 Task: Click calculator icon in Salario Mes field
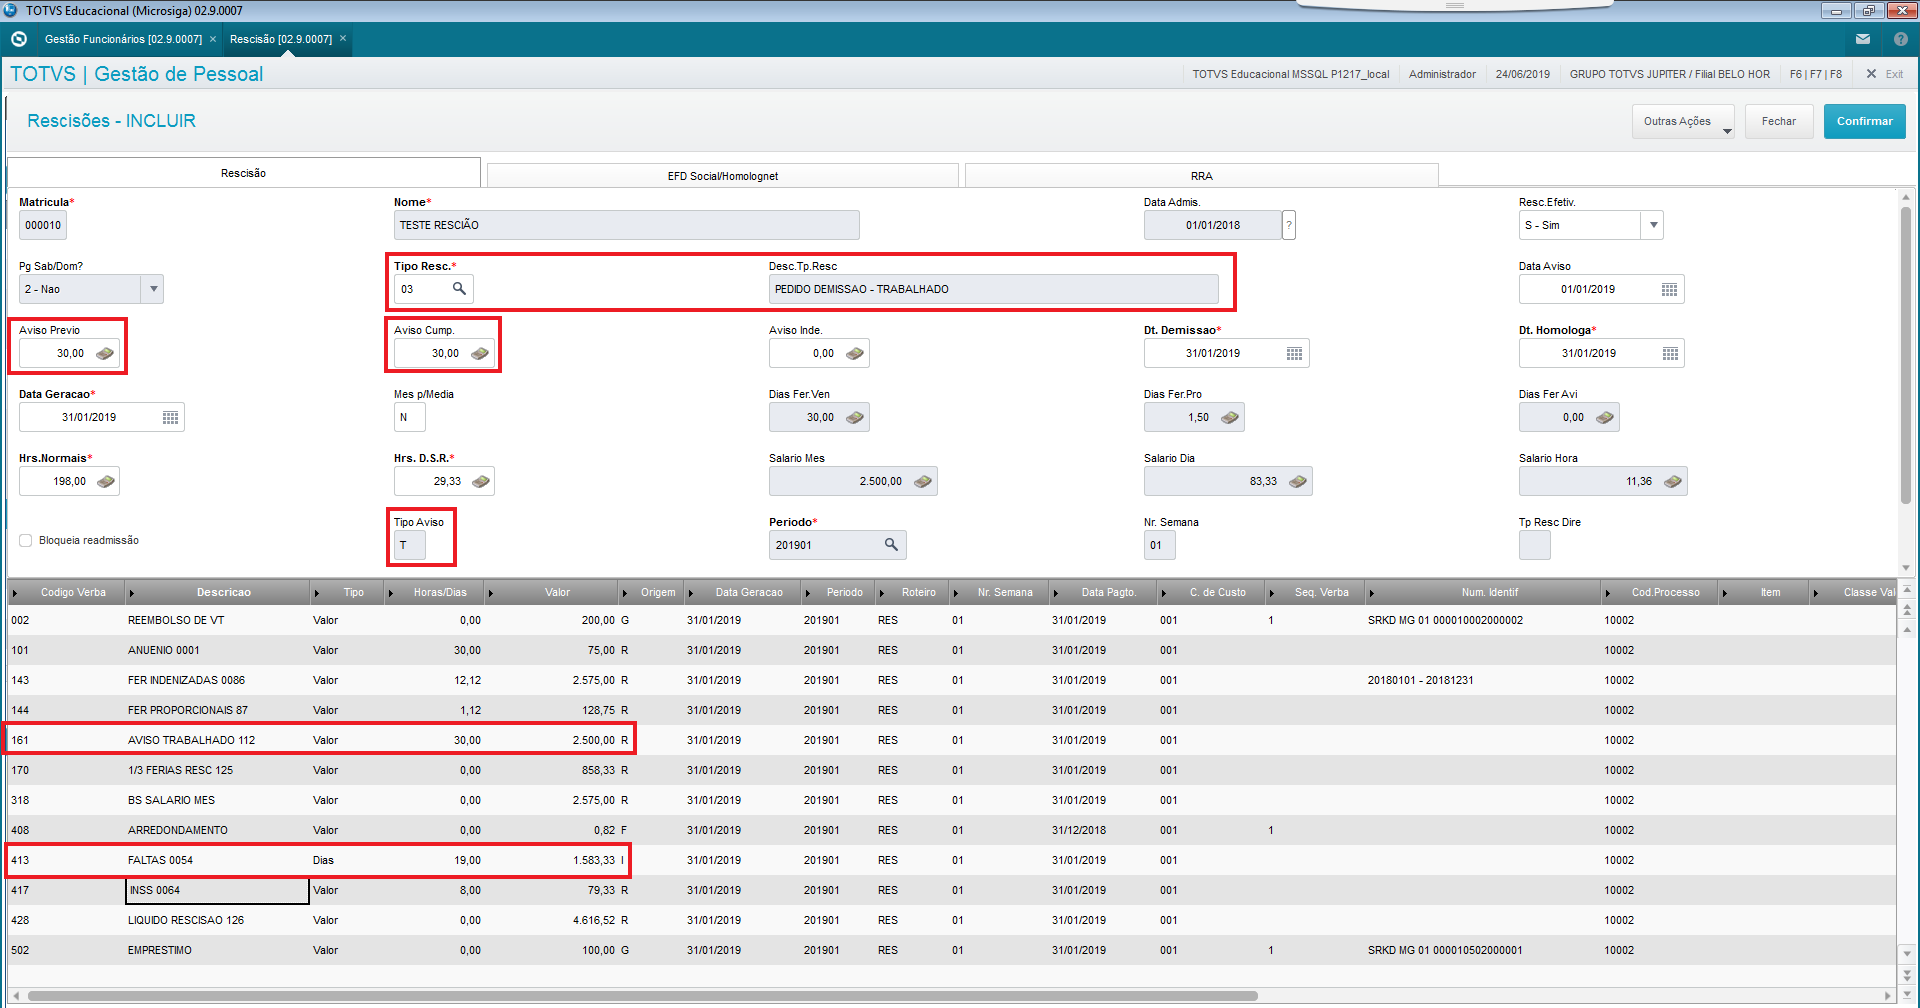coord(923,481)
